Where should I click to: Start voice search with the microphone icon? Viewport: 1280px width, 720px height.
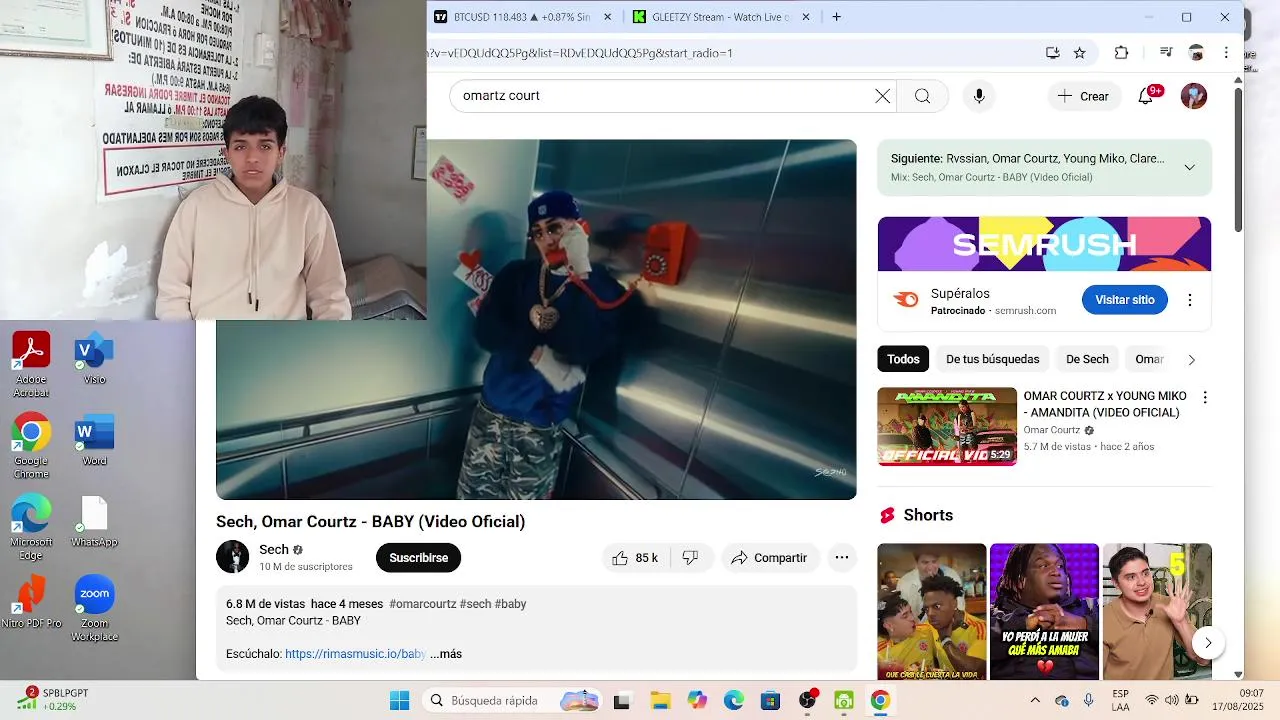coord(979,96)
